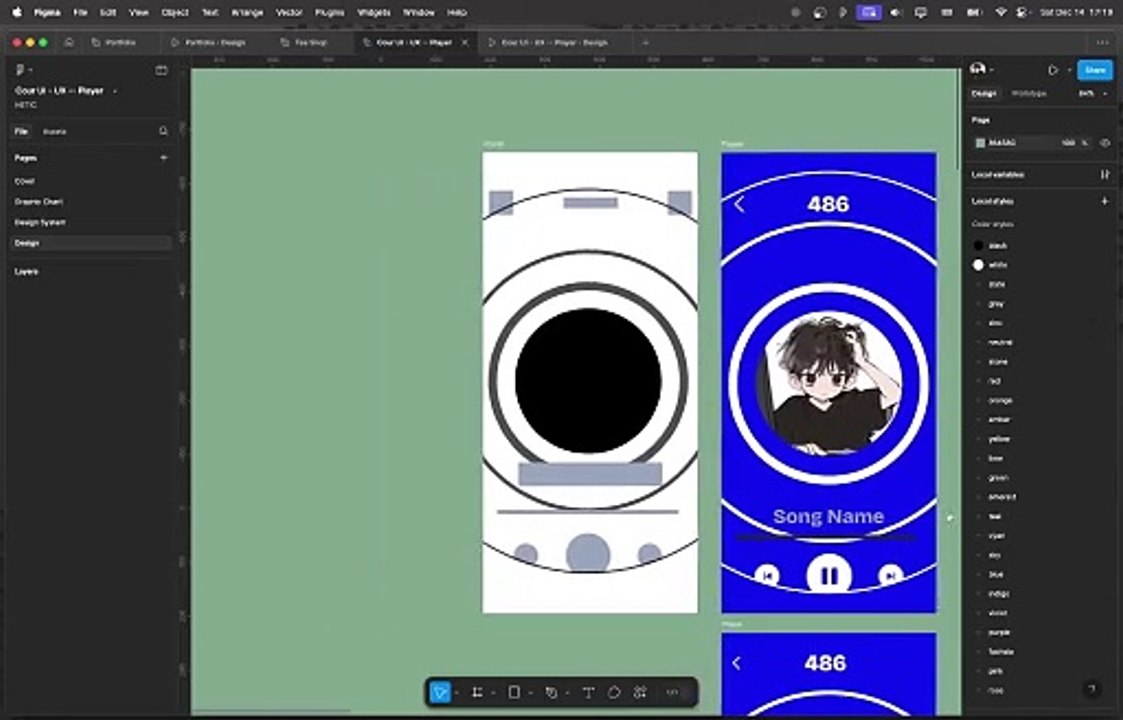Switch to the Assets tab in left panel
The height and width of the screenshot is (720, 1123).
pos(54,132)
